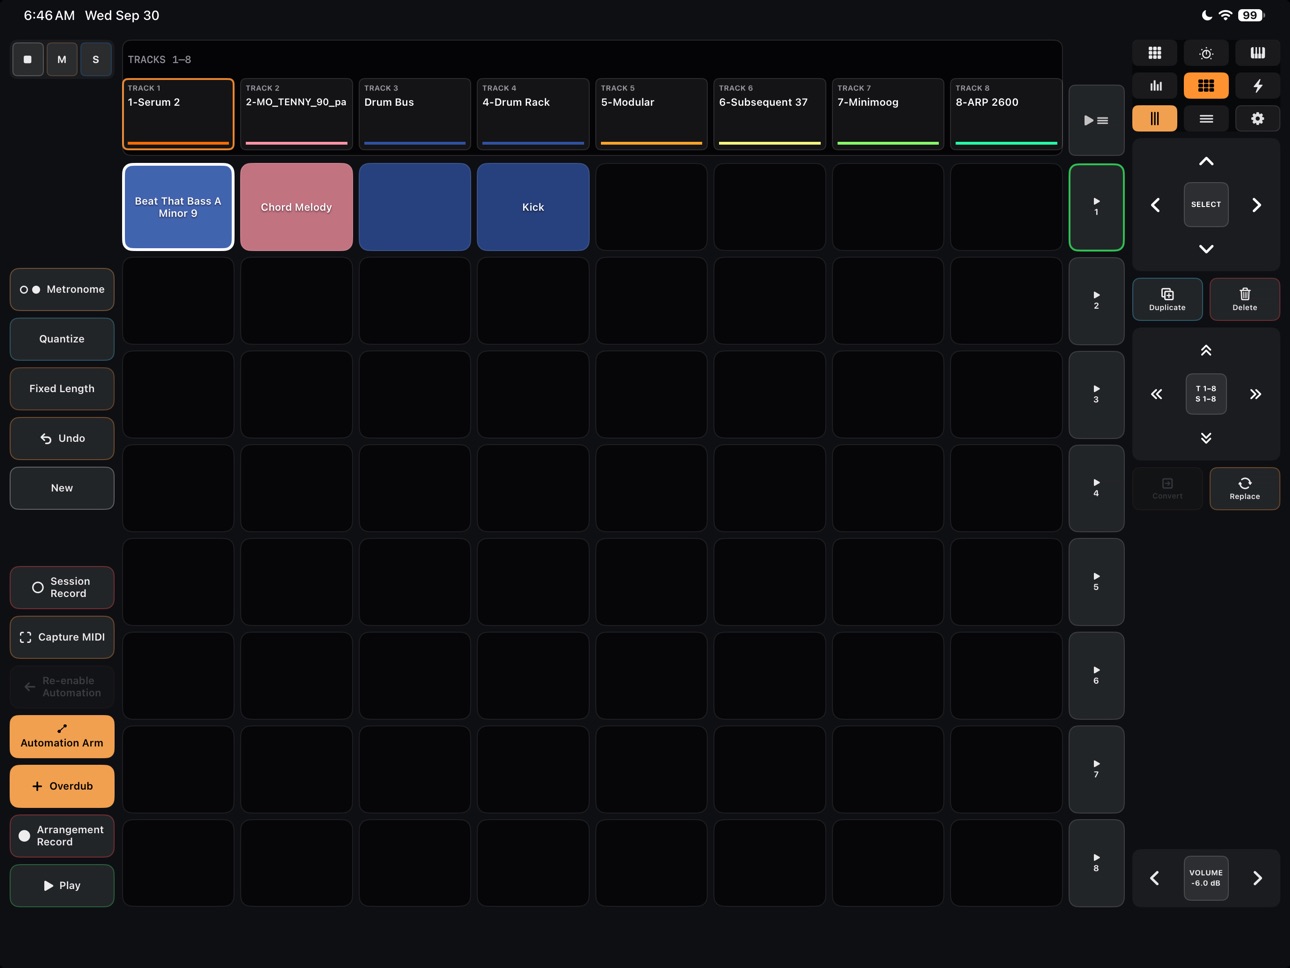Decrease parameter with left arrow near VOLUME

[1155, 878]
